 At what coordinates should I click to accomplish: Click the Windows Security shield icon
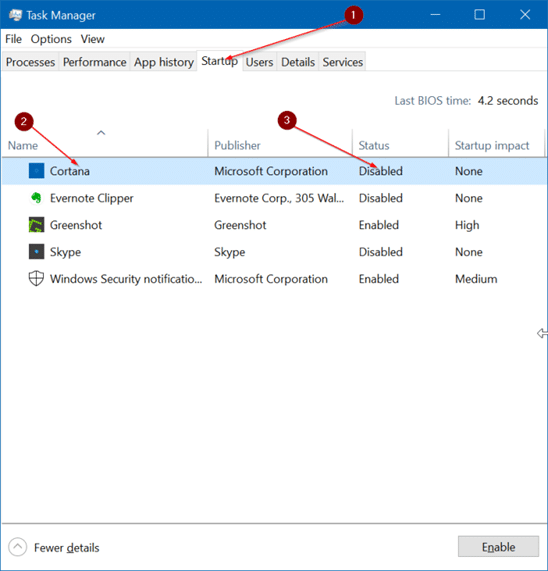[36, 279]
